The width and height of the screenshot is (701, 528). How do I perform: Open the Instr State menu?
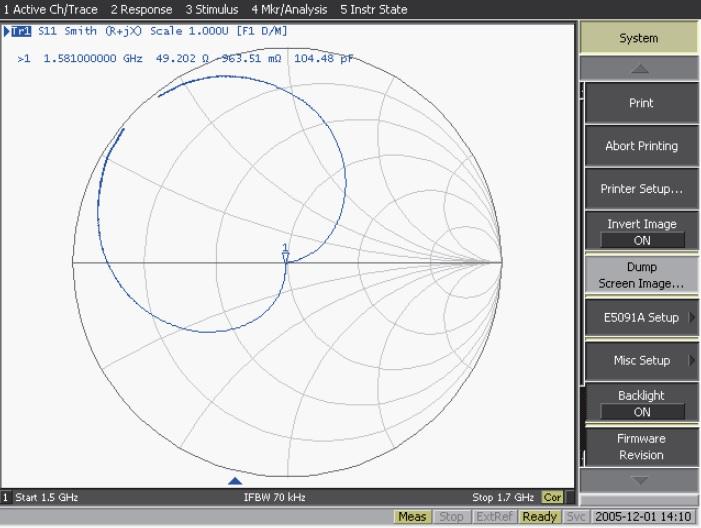pos(374,9)
